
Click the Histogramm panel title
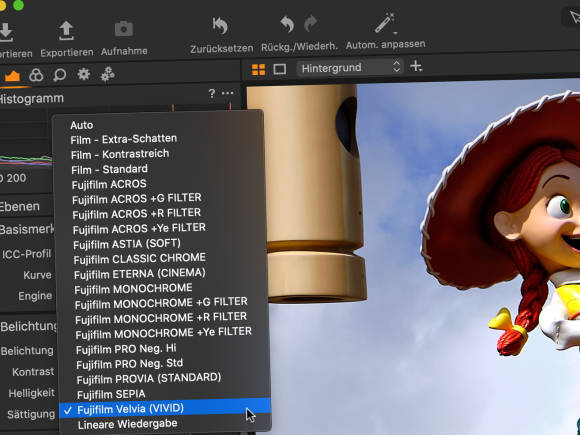[31, 98]
